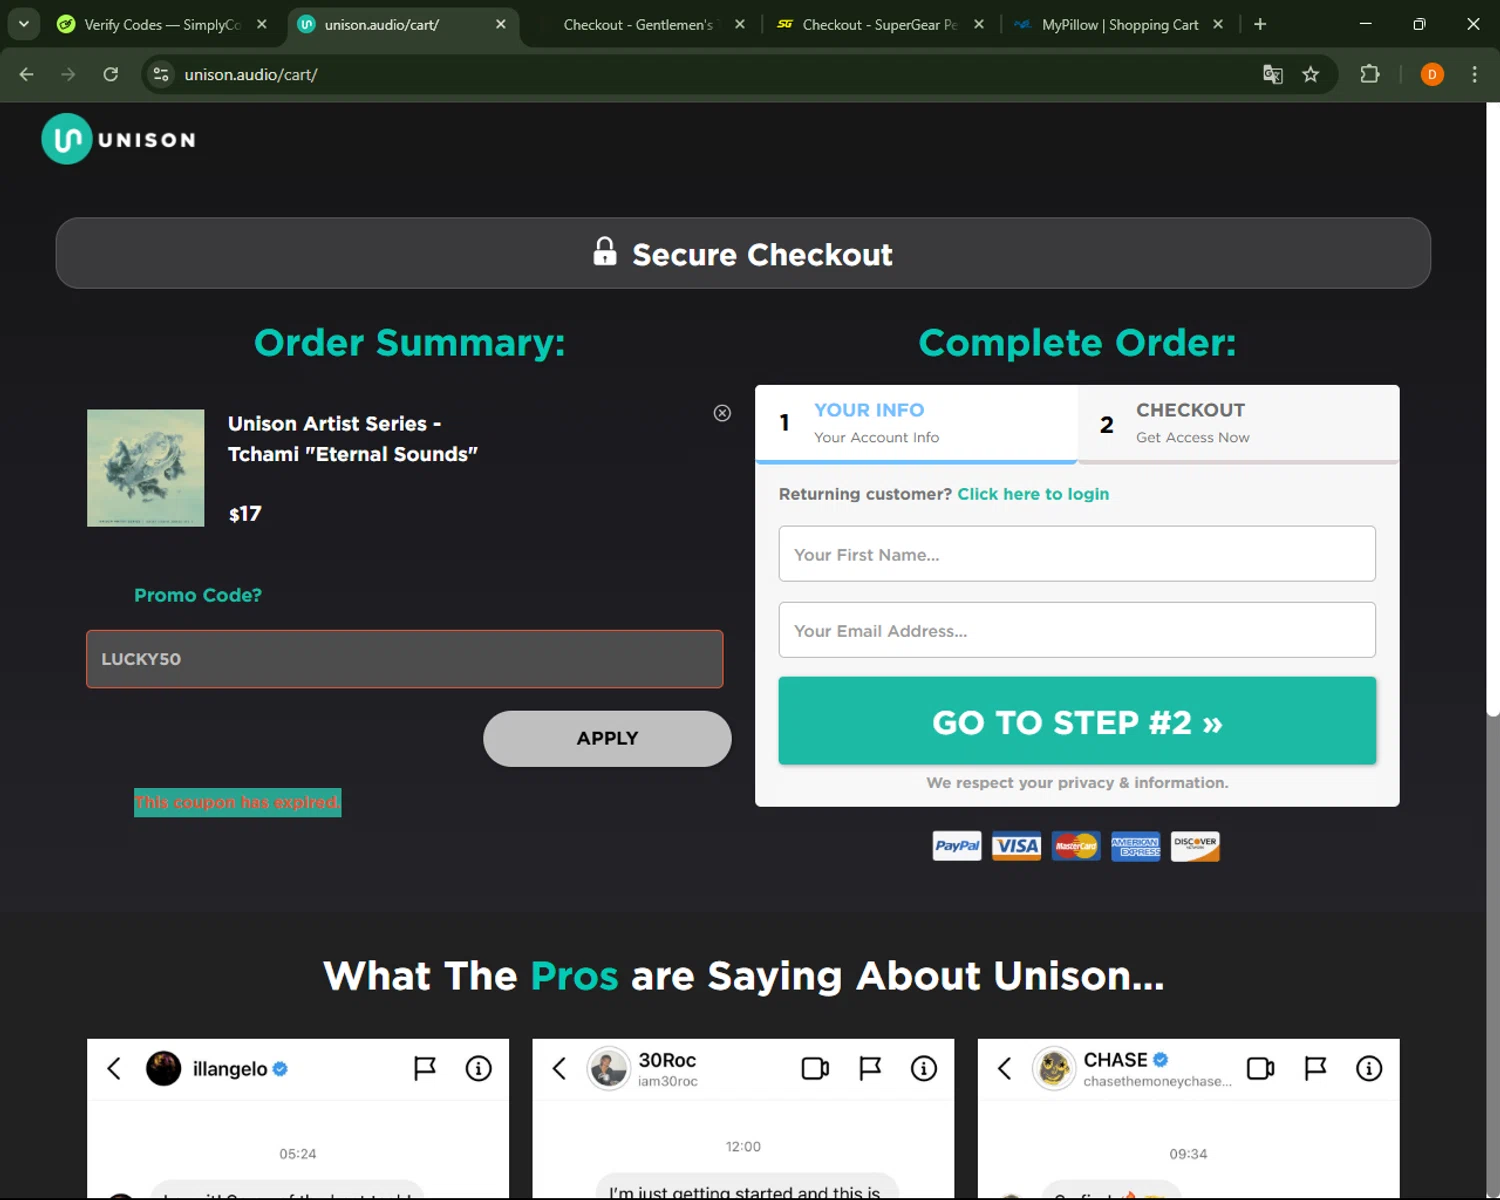This screenshot has height=1200, width=1500.
Task: Open the orange profile avatar
Action: coord(1432,74)
